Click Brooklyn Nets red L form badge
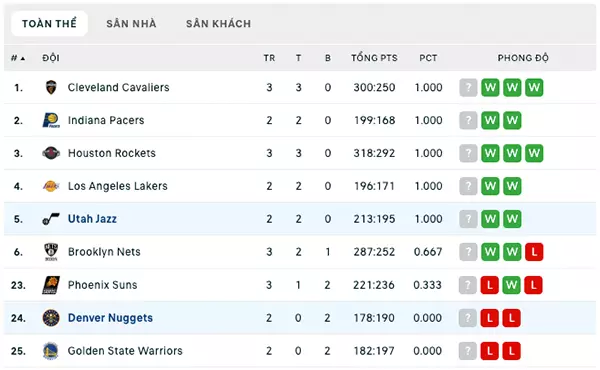This screenshot has width=600, height=370. 534,252
